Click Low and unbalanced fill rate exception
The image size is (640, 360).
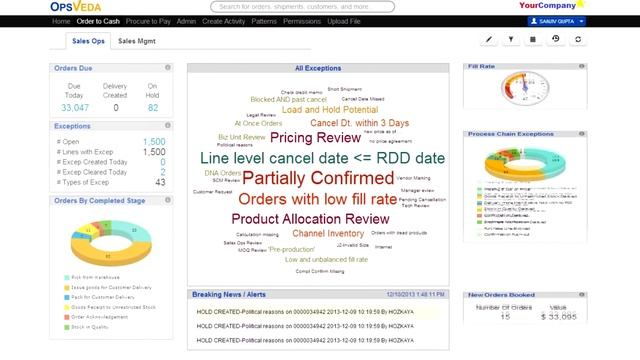[x=327, y=260]
